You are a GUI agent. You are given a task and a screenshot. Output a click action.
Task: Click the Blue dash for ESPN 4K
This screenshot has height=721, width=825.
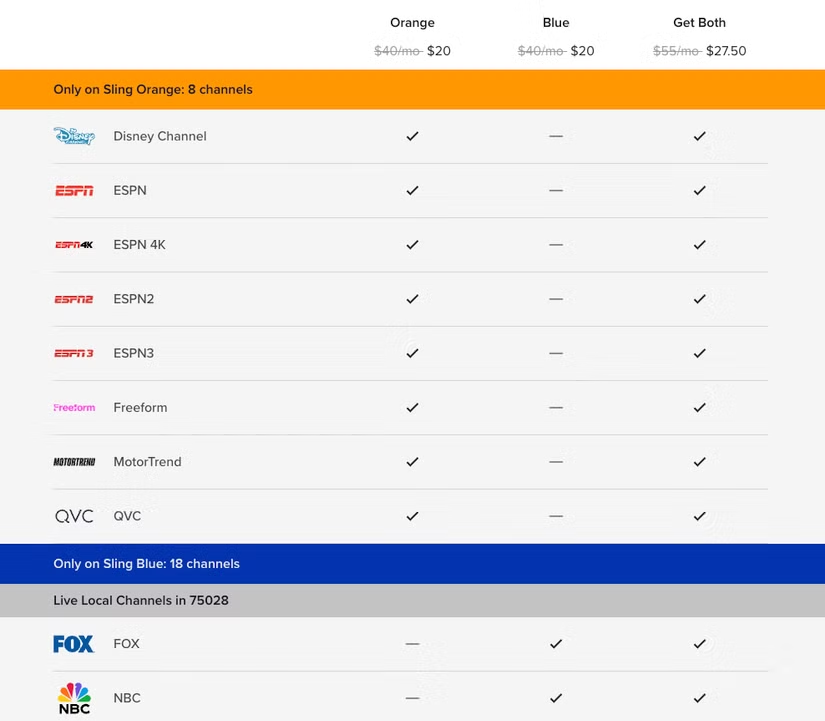point(556,245)
